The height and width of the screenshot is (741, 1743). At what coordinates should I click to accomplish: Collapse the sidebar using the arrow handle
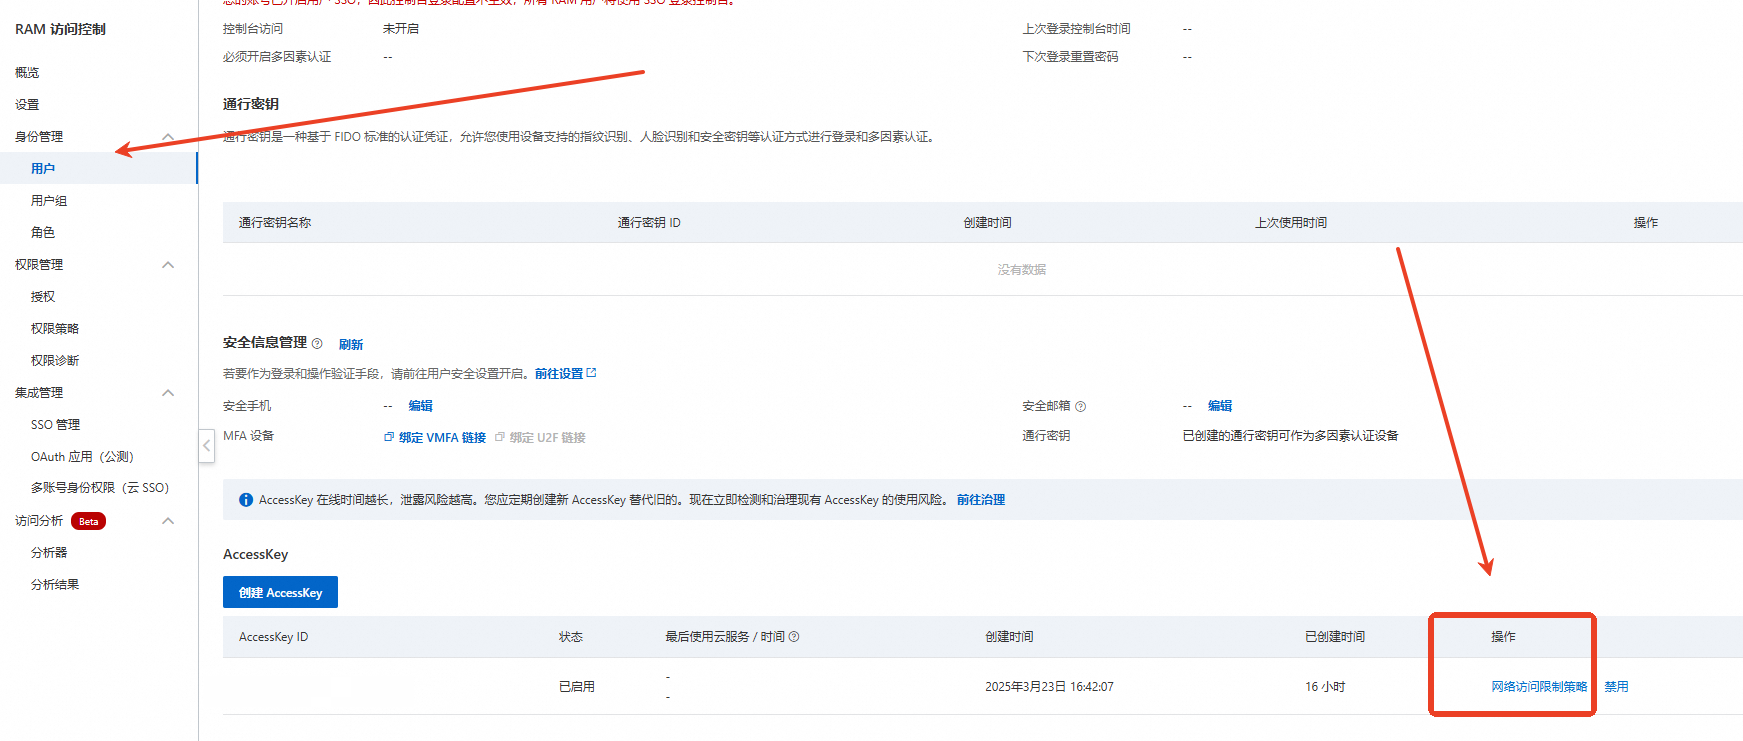[207, 446]
